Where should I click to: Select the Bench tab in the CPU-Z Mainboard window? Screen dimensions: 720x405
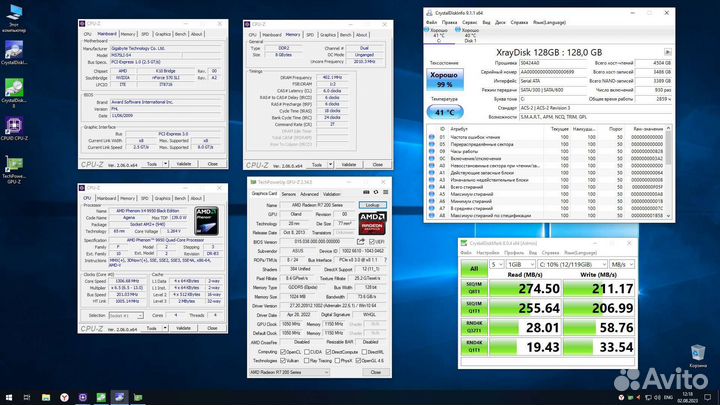(x=180, y=34)
